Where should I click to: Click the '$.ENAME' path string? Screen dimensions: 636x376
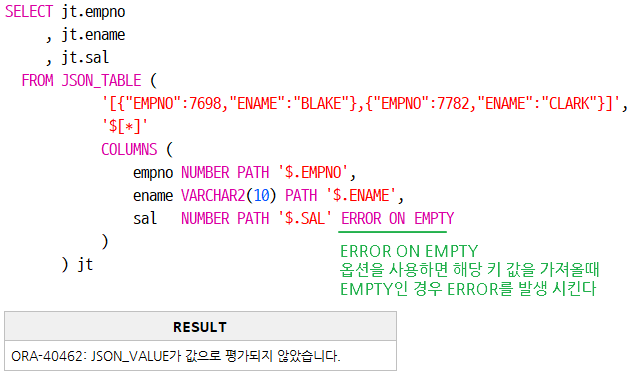point(361,196)
